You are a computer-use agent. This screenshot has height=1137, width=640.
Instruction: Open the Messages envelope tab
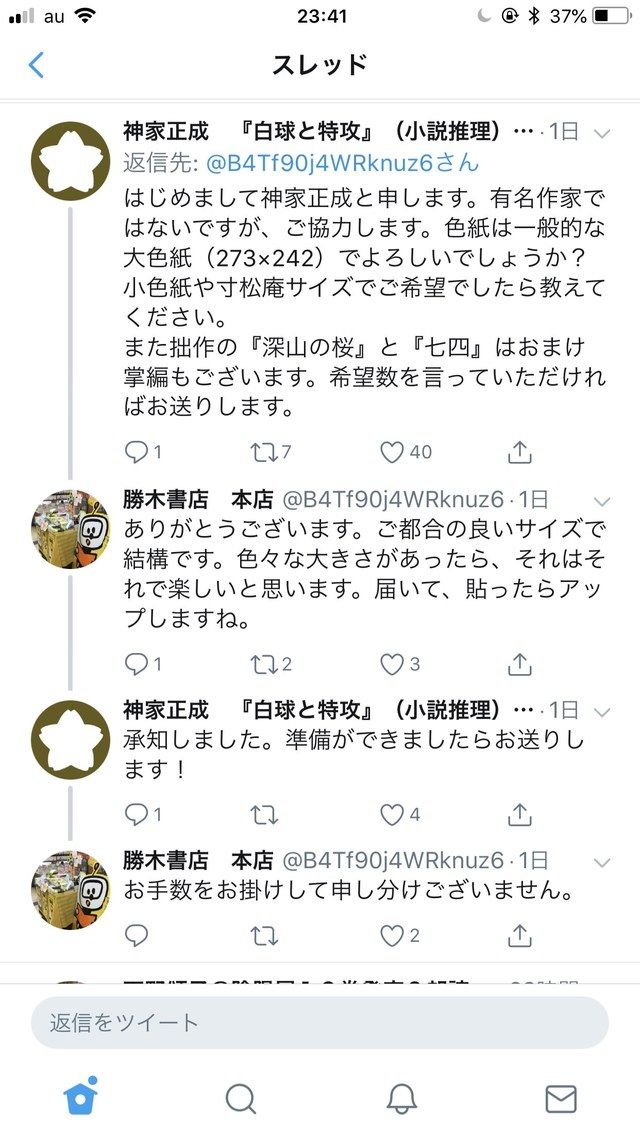[560, 1099]
